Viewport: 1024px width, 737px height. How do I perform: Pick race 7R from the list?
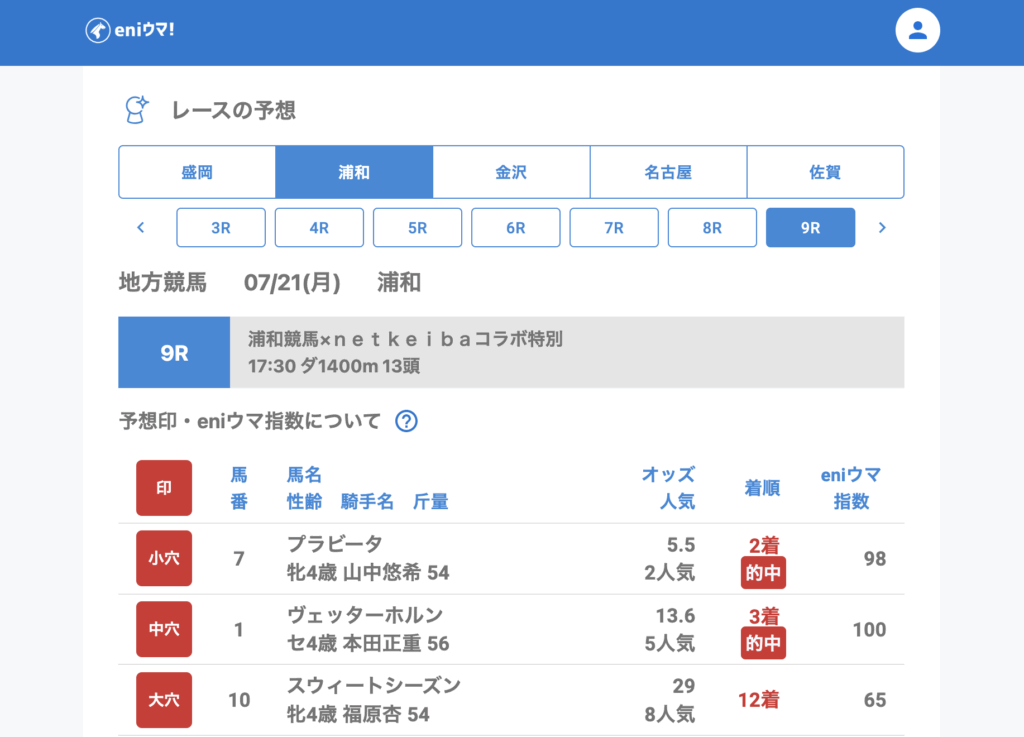tap(614, 228)
